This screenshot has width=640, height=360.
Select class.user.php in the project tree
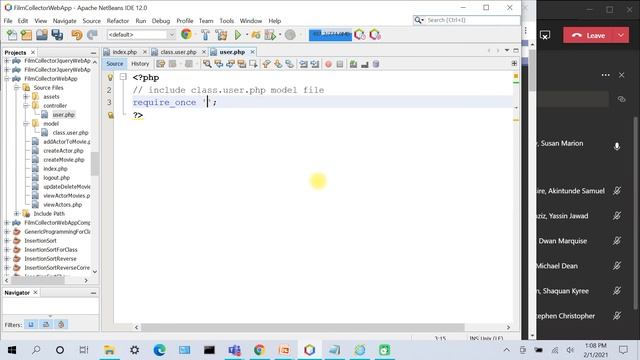tap(70, 133)
